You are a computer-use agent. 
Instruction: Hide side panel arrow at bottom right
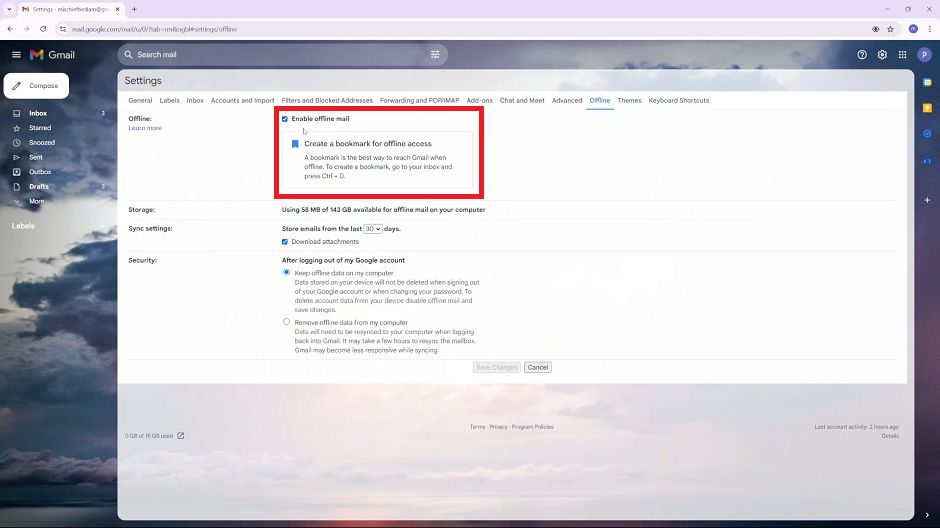coord(927,515)
